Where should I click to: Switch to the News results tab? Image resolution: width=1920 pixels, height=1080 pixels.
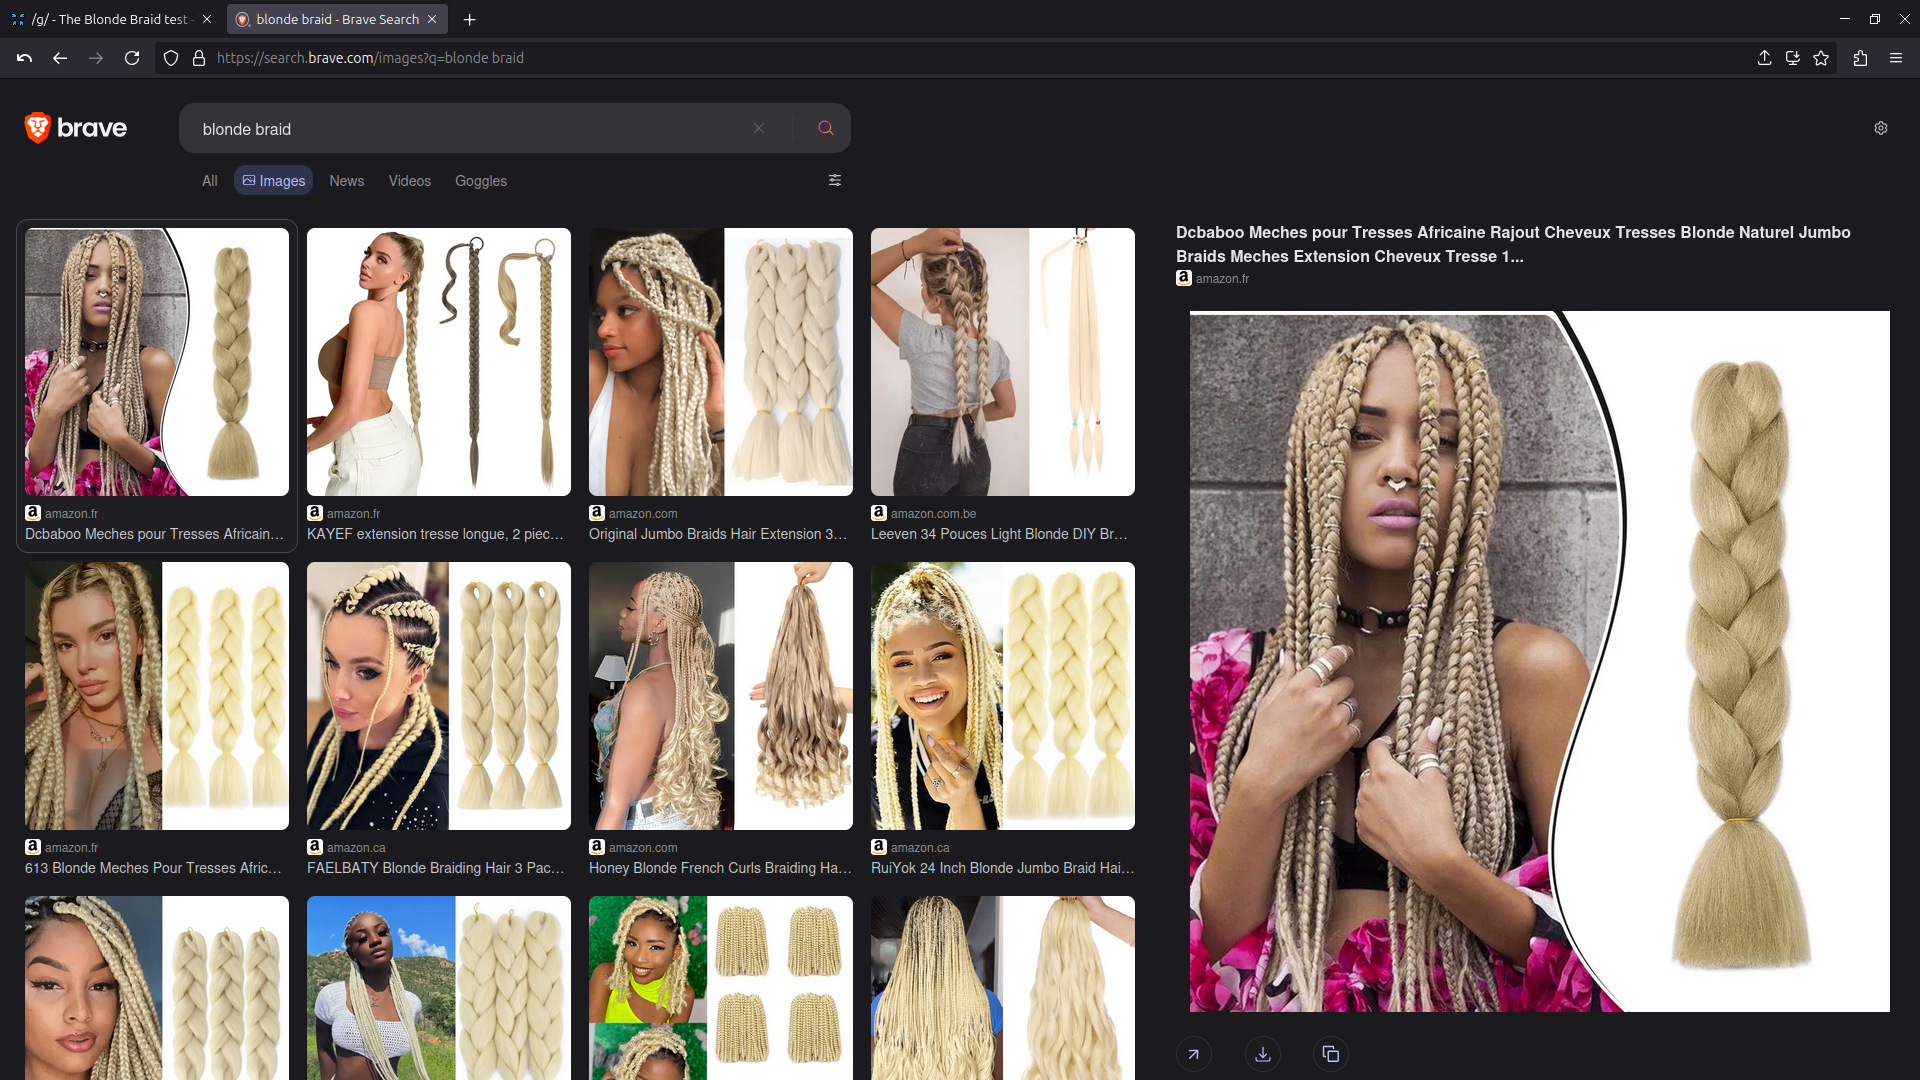[x=346, y=181]
